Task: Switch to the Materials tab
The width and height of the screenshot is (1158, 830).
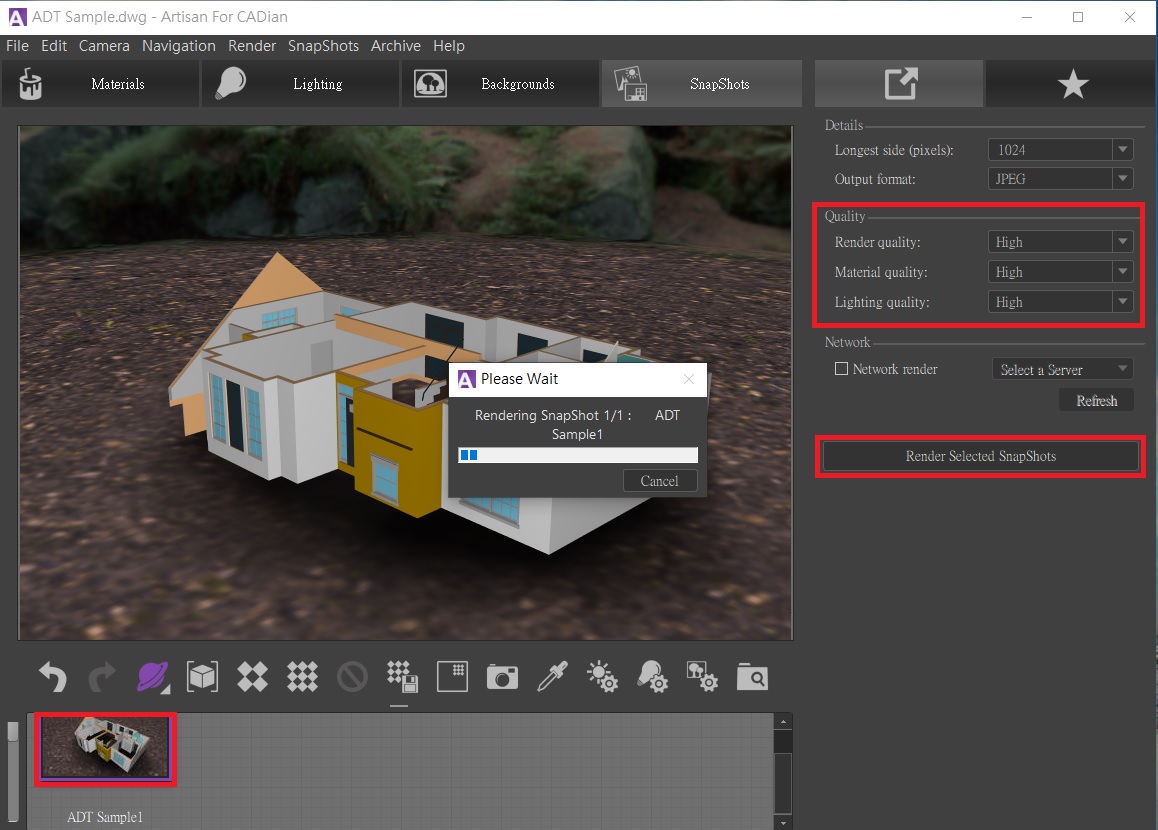Action: (x=101, y=84)
